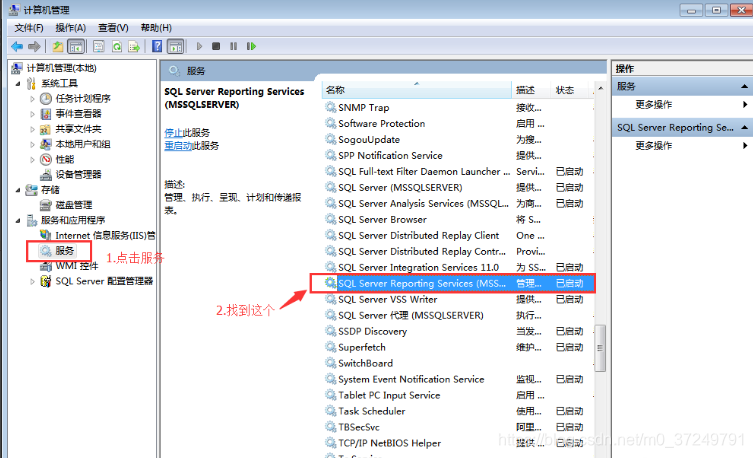This screenshot has height=458, width=753.
Task: Toggle the Show/Hide console tree toolbar icon
Action: tap(76, 47)
